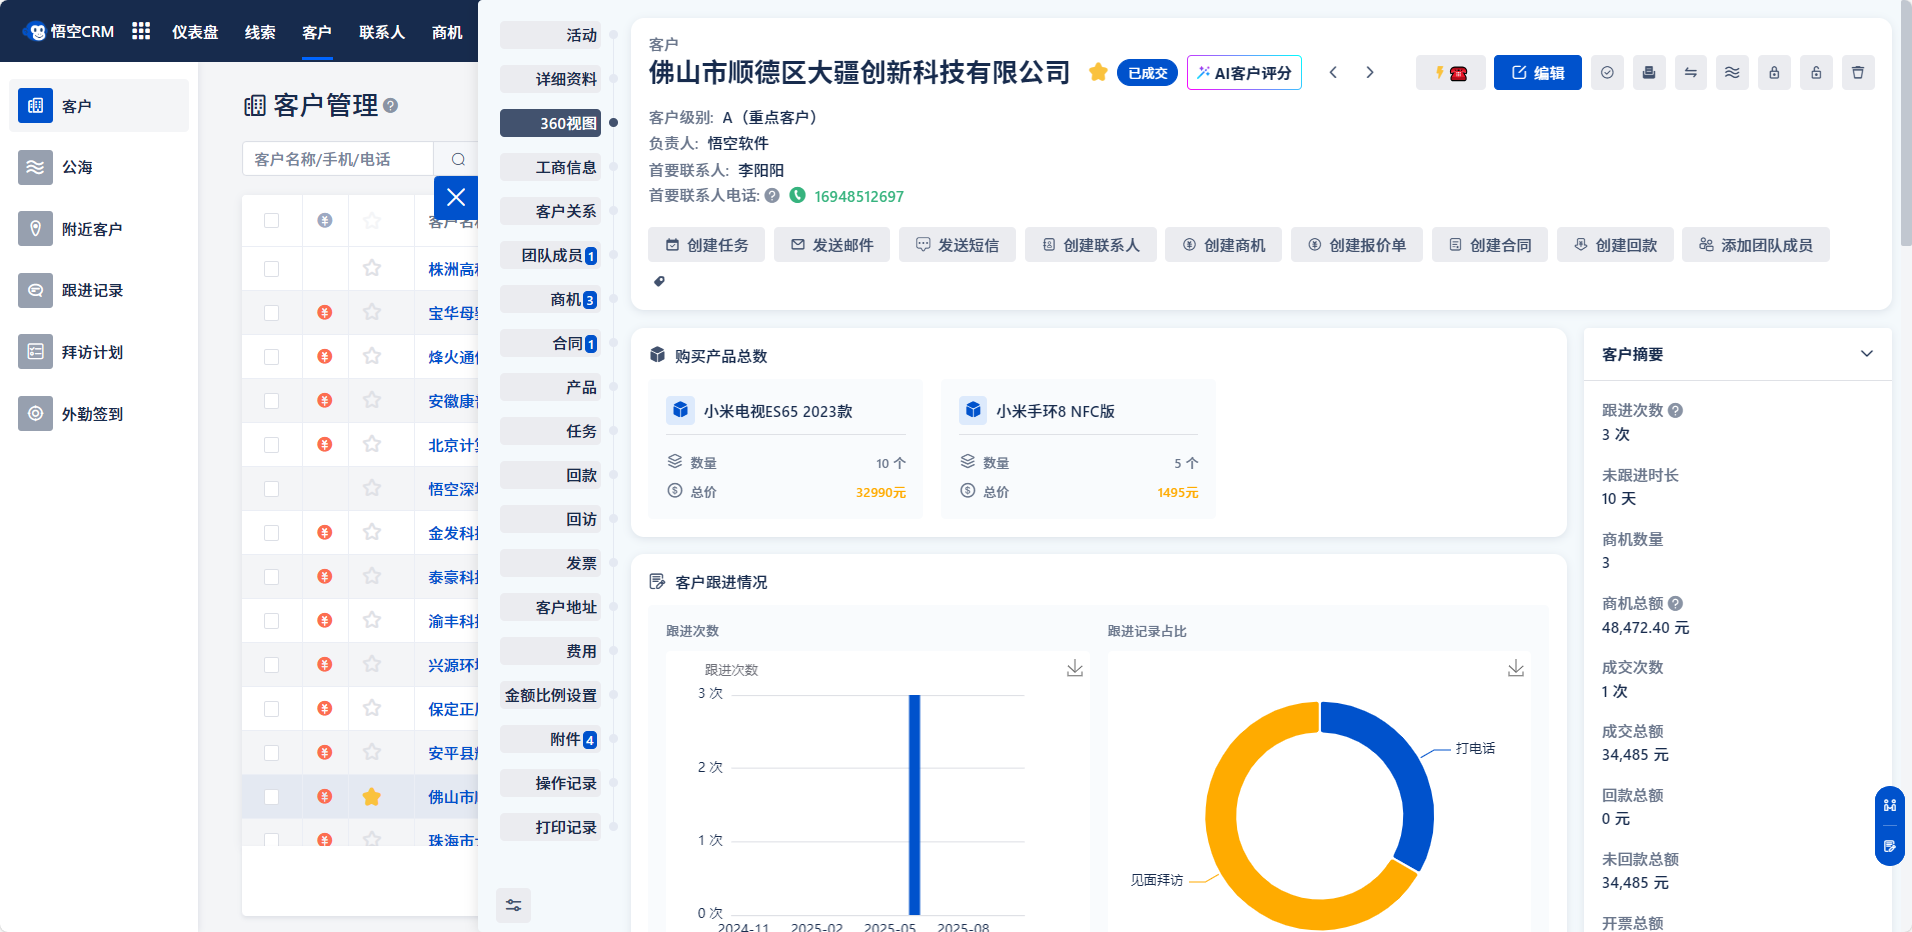Click the lower note icon on floating widget
Viewport: 1912px width, 932px height.
point(1890,846)
